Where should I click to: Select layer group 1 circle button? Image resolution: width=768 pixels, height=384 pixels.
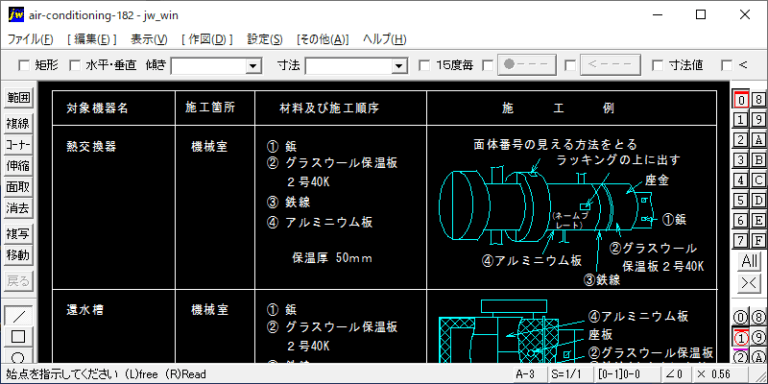click(741, 337)
